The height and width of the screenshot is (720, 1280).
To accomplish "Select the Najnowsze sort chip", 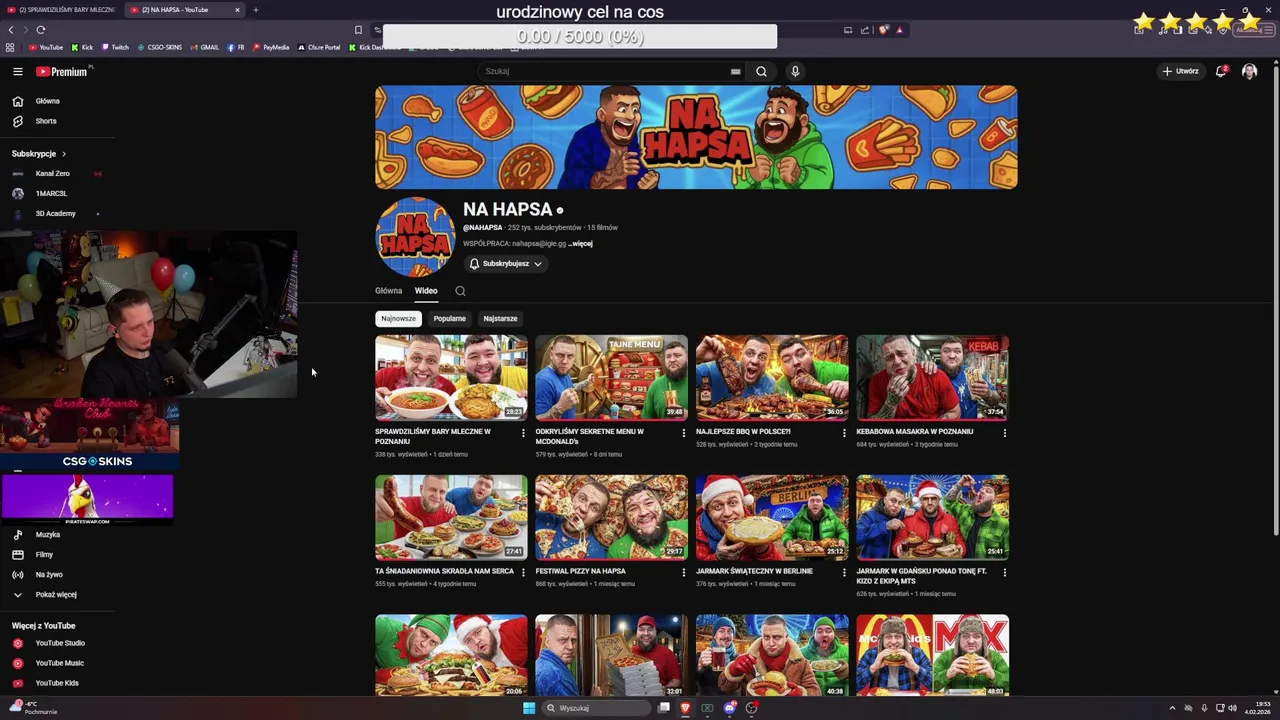I will (x=398, y=318).
